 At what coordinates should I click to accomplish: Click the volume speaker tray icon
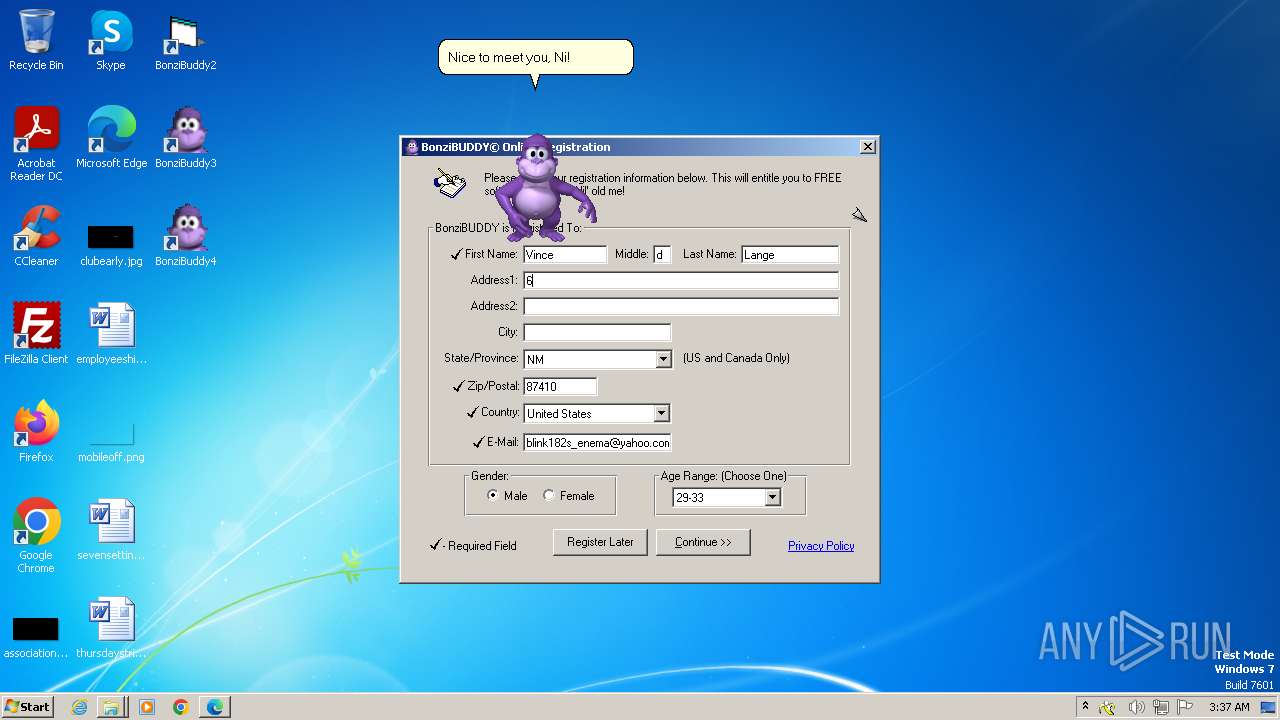pyautogui.click(x=1136, y=707)
